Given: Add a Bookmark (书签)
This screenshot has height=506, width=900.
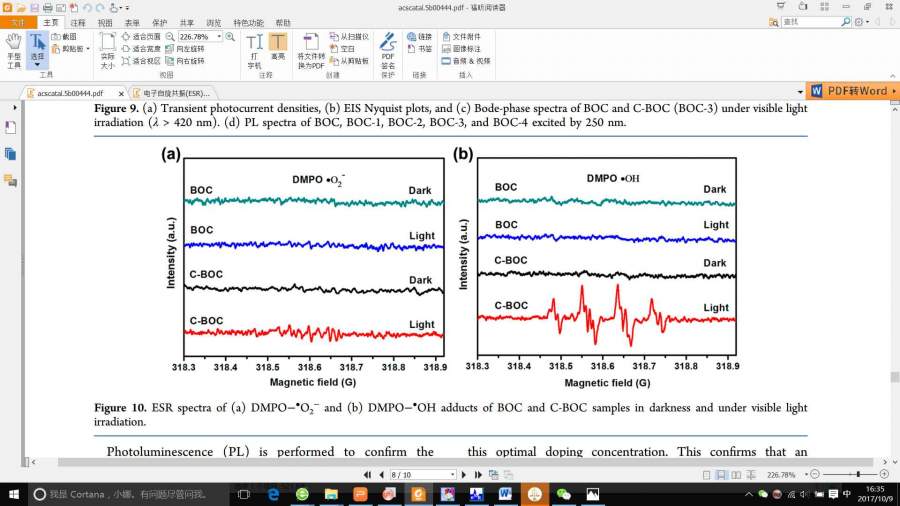Looking at the screenshot, I should [x=419, y=49].
